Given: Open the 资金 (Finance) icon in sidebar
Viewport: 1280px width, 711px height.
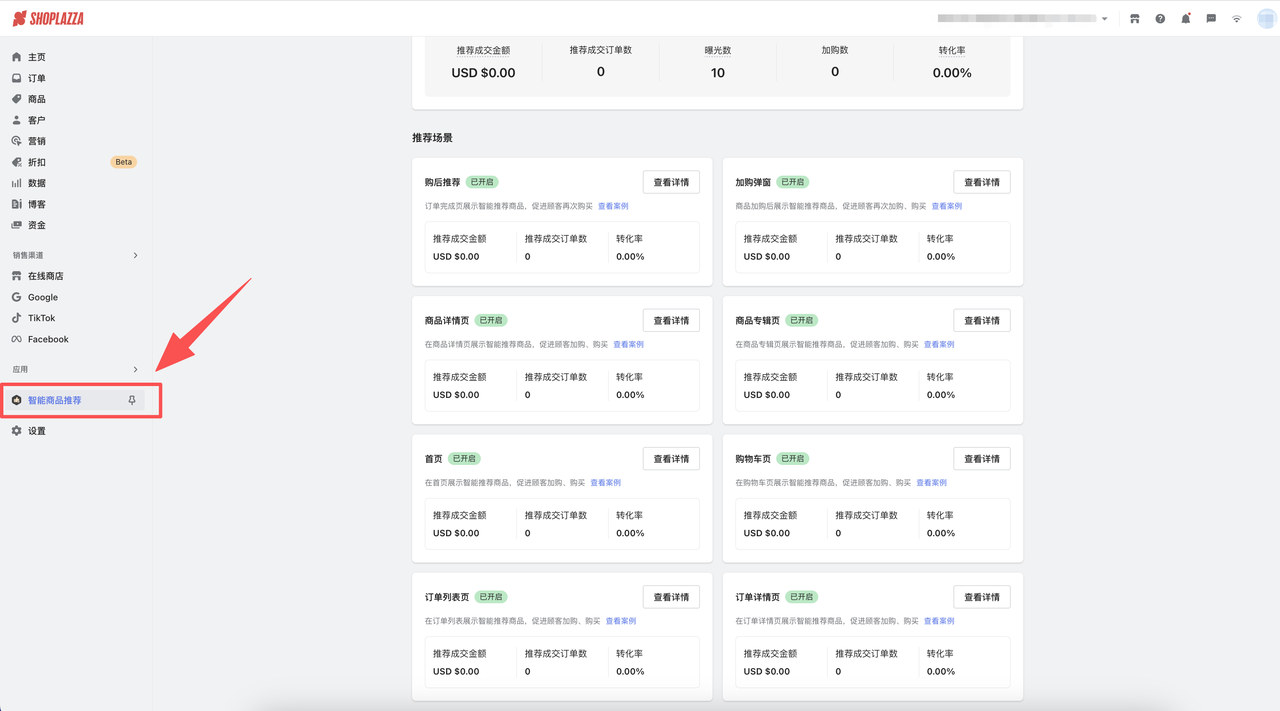Looking at the screenshot, I should (16, 224).
